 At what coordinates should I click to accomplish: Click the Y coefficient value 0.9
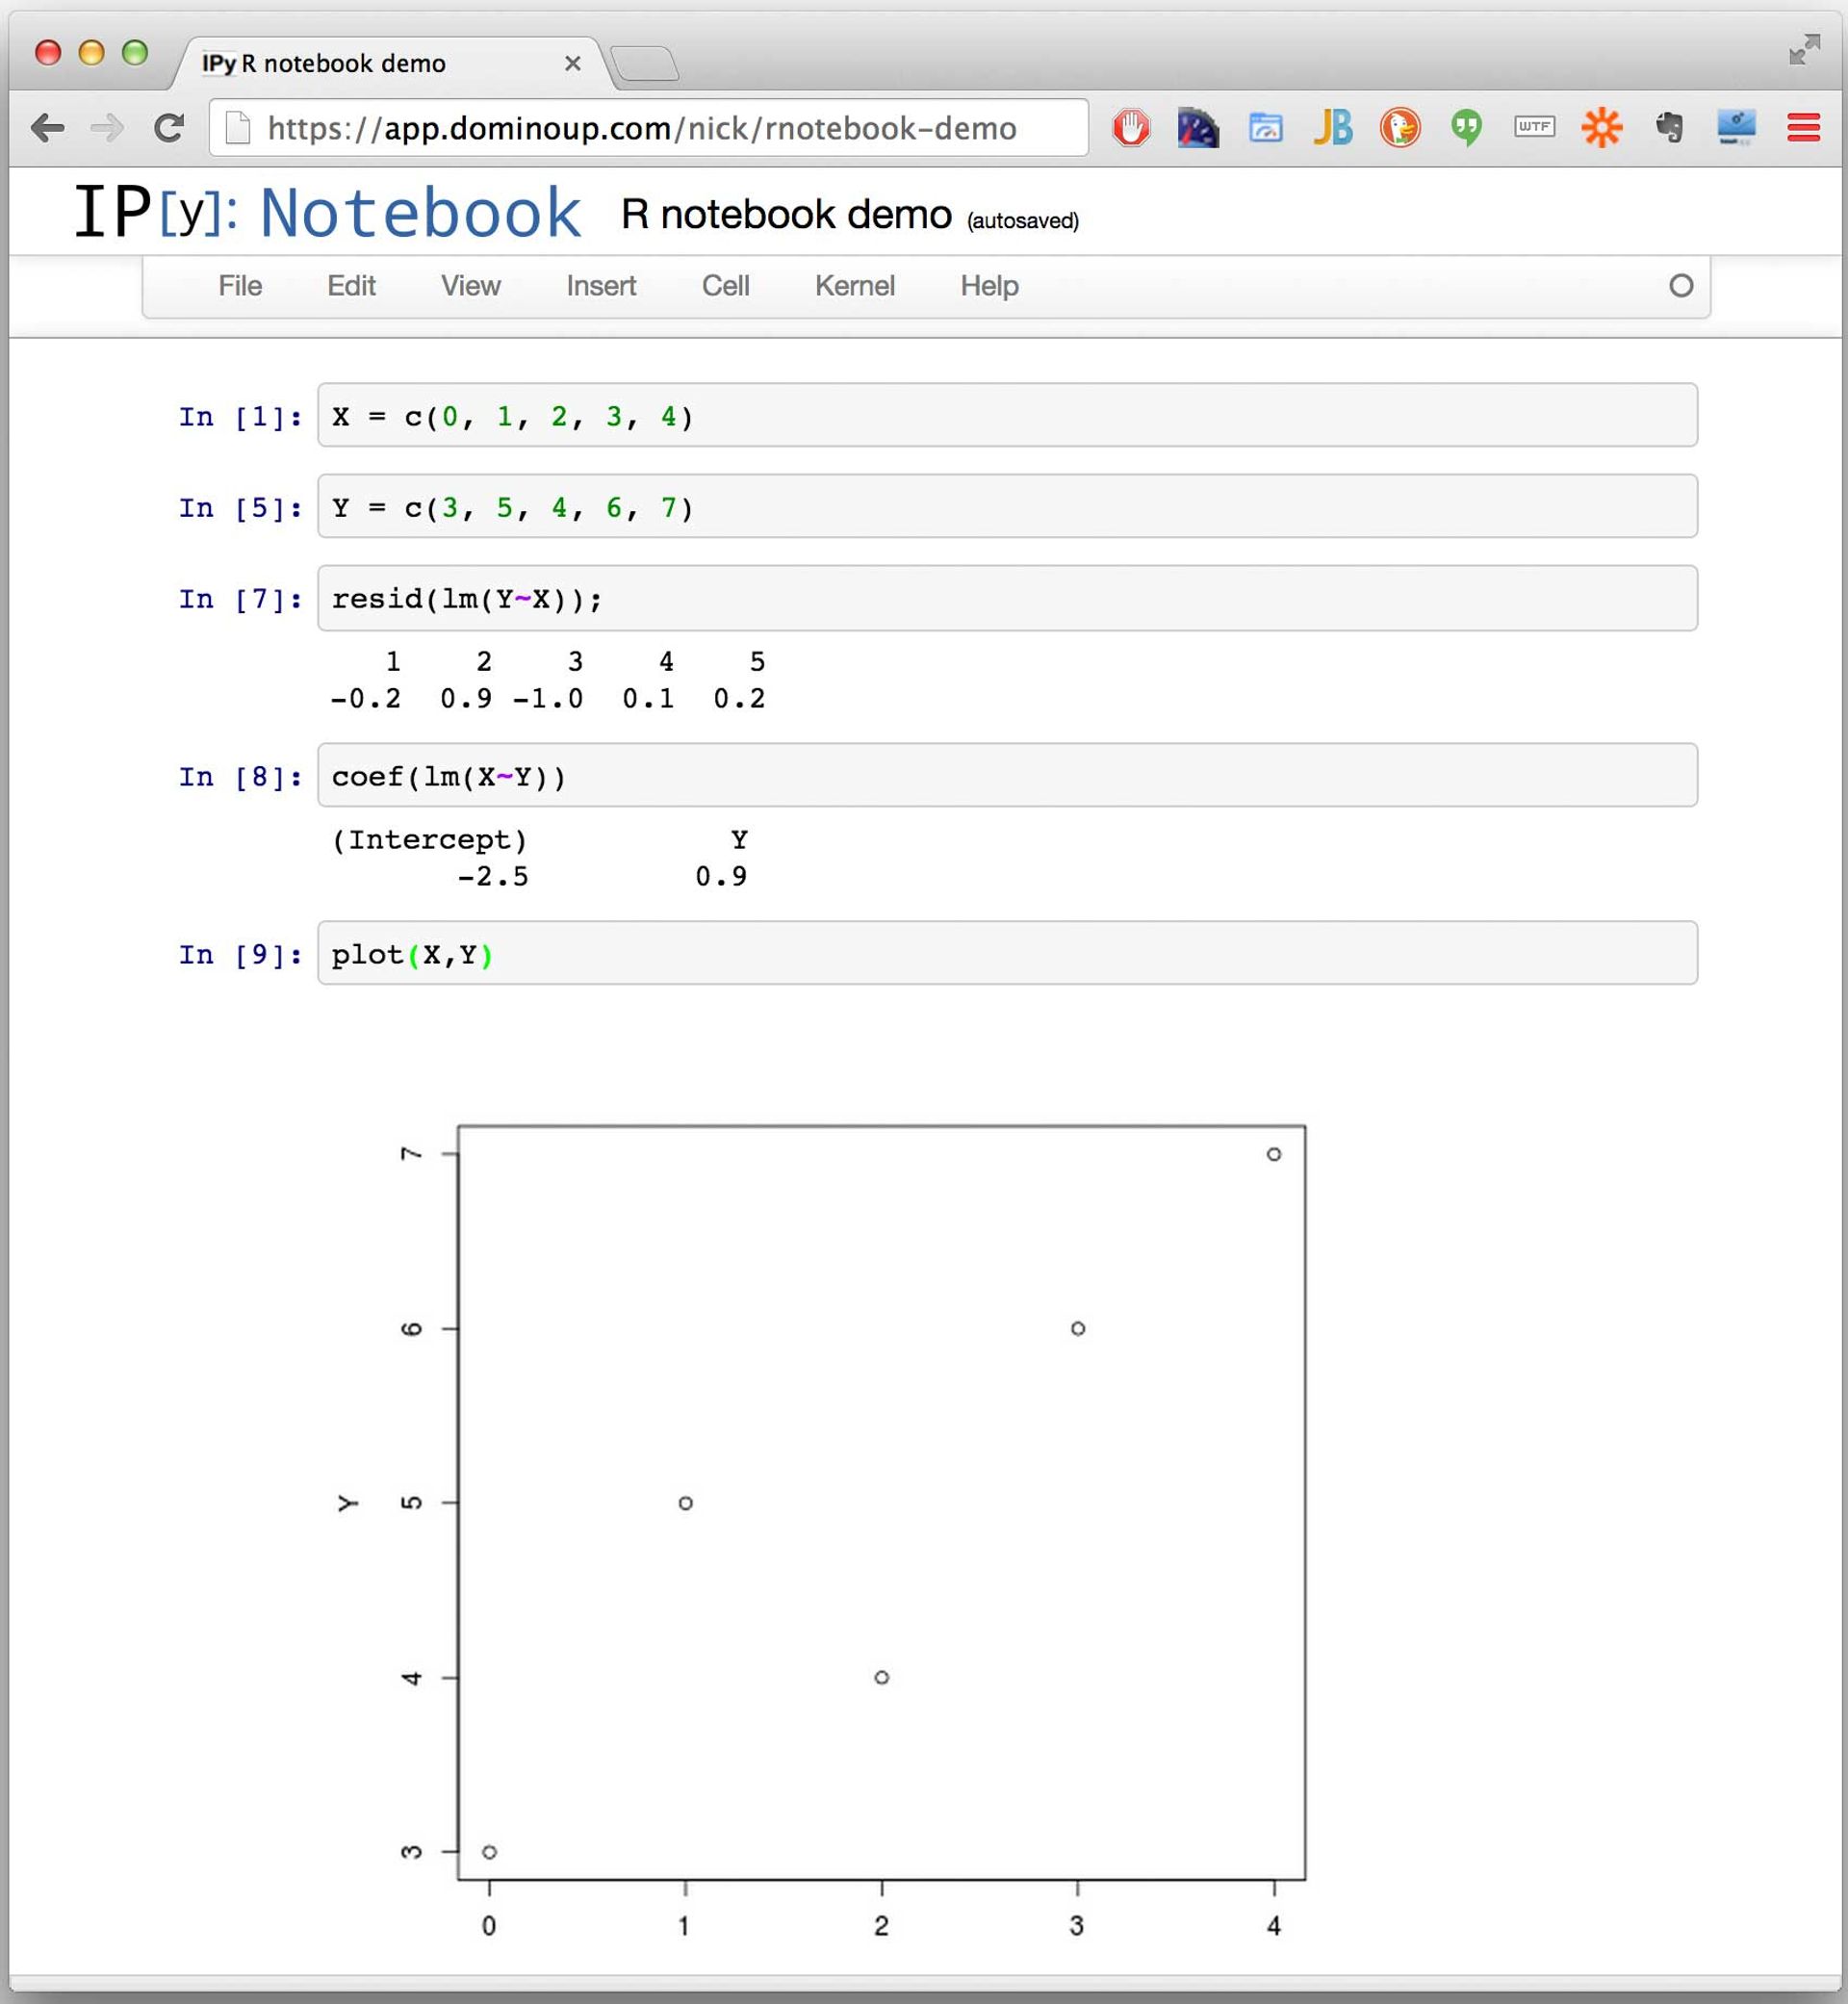[721, 877]
